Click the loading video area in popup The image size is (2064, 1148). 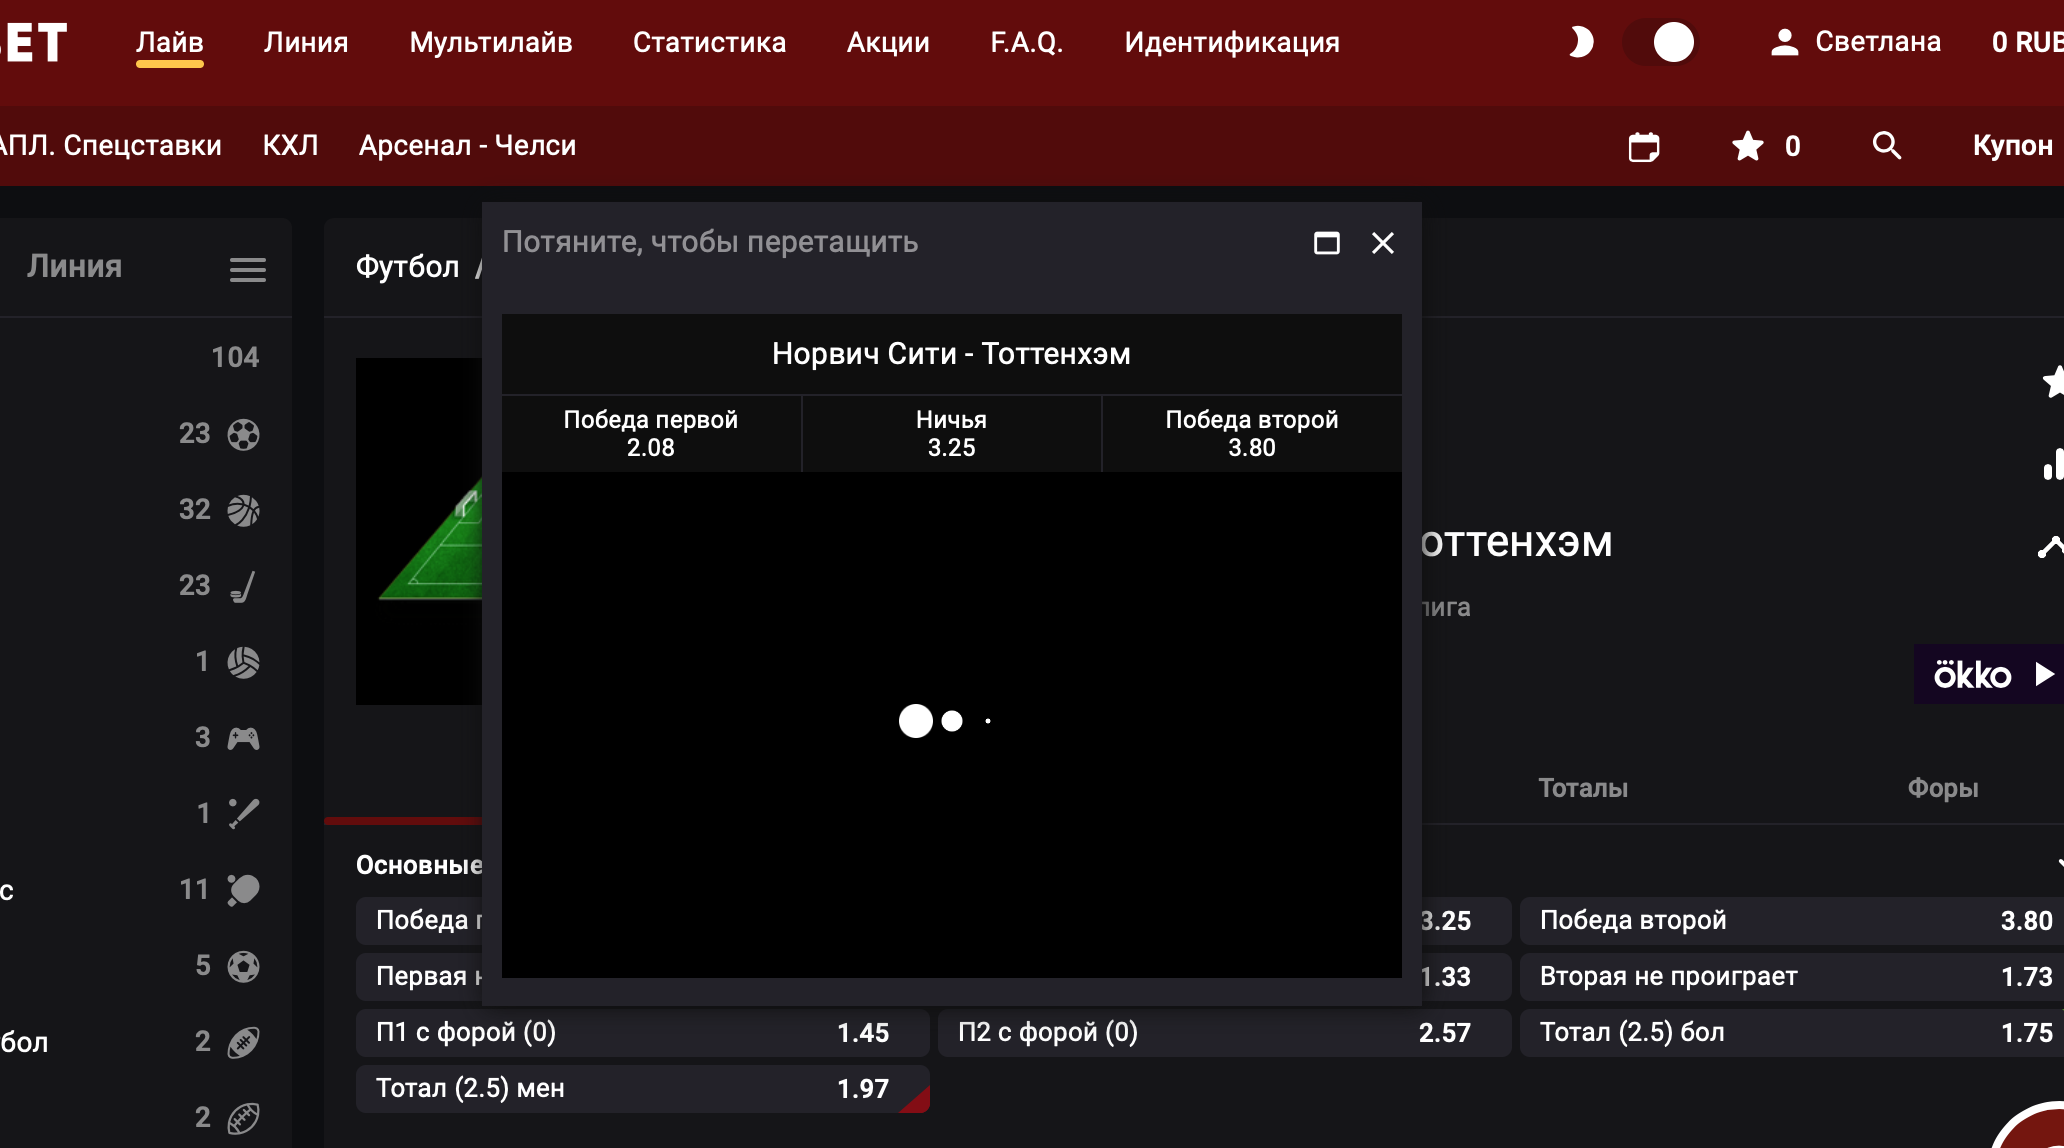(x=951, y=724)
